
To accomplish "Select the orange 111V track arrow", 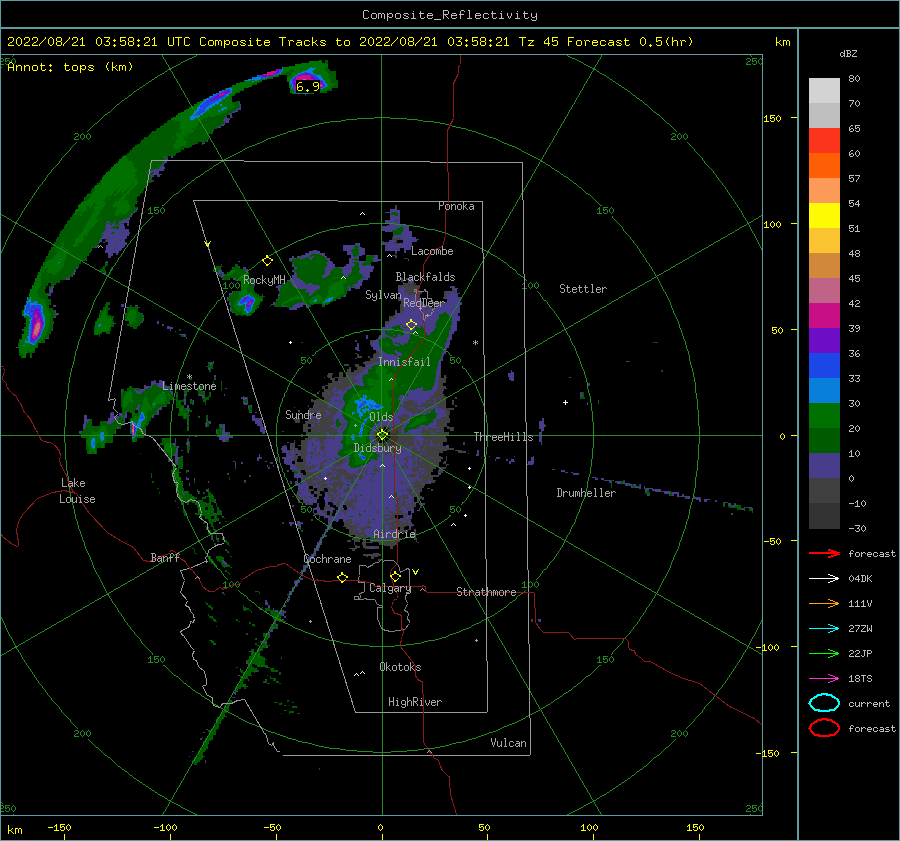I will [x=824, y=603].
